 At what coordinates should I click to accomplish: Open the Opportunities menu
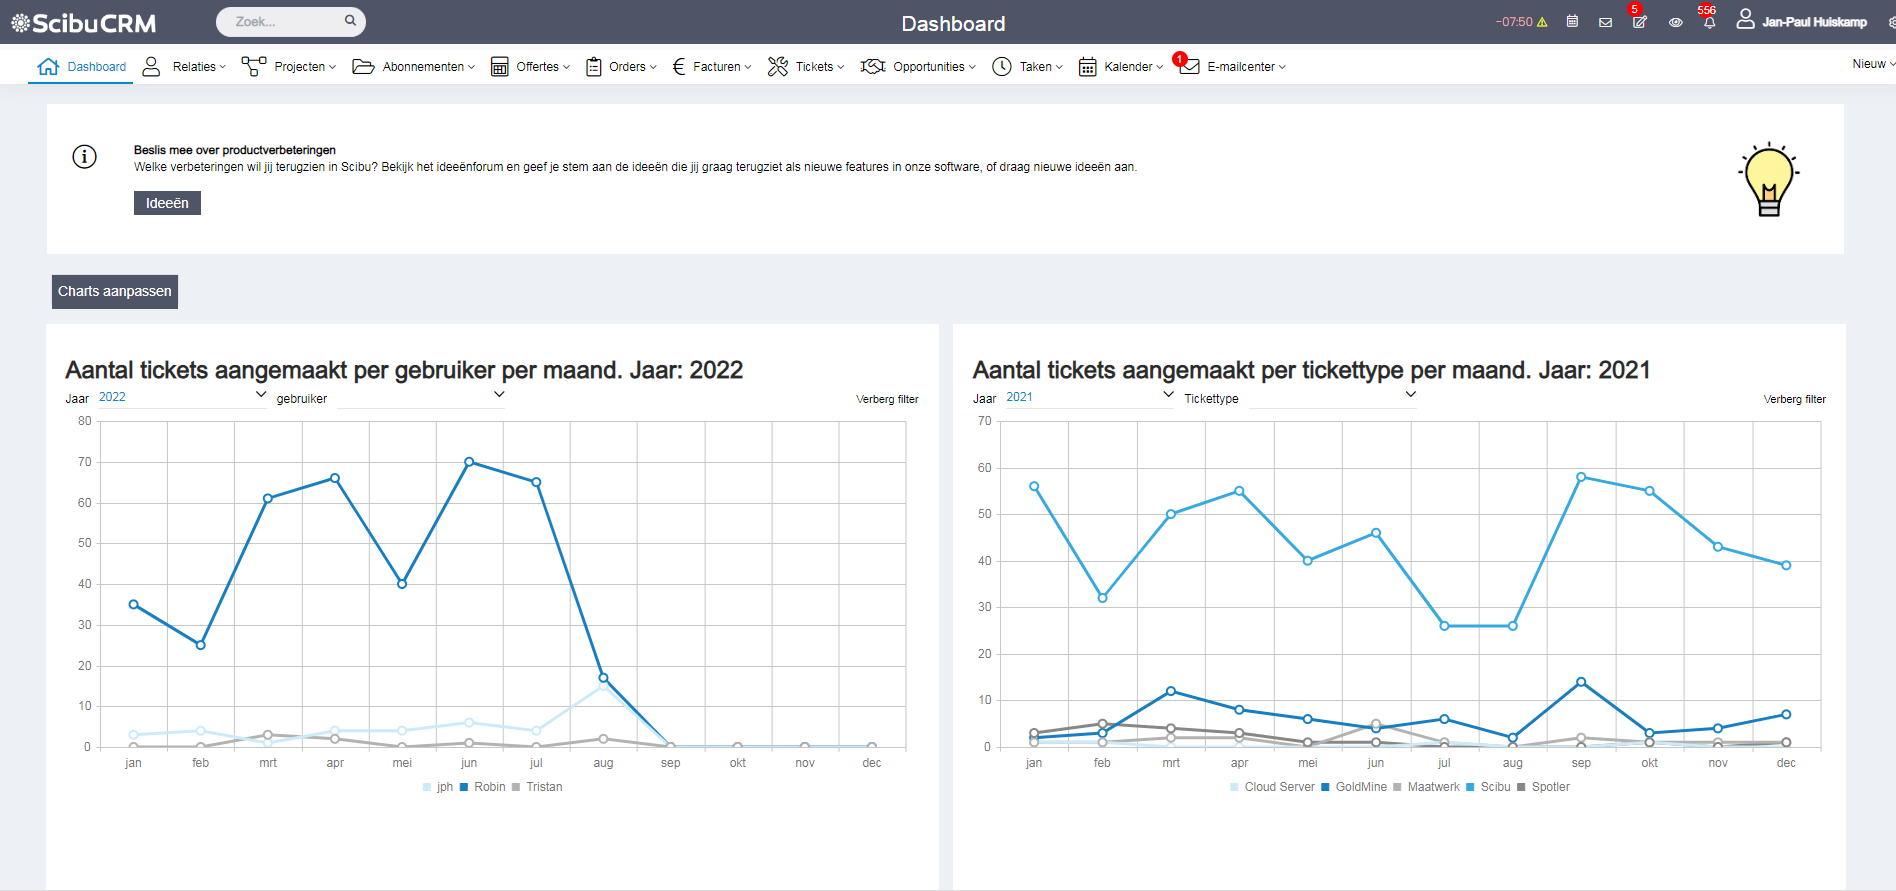click(x=918, y=66)
